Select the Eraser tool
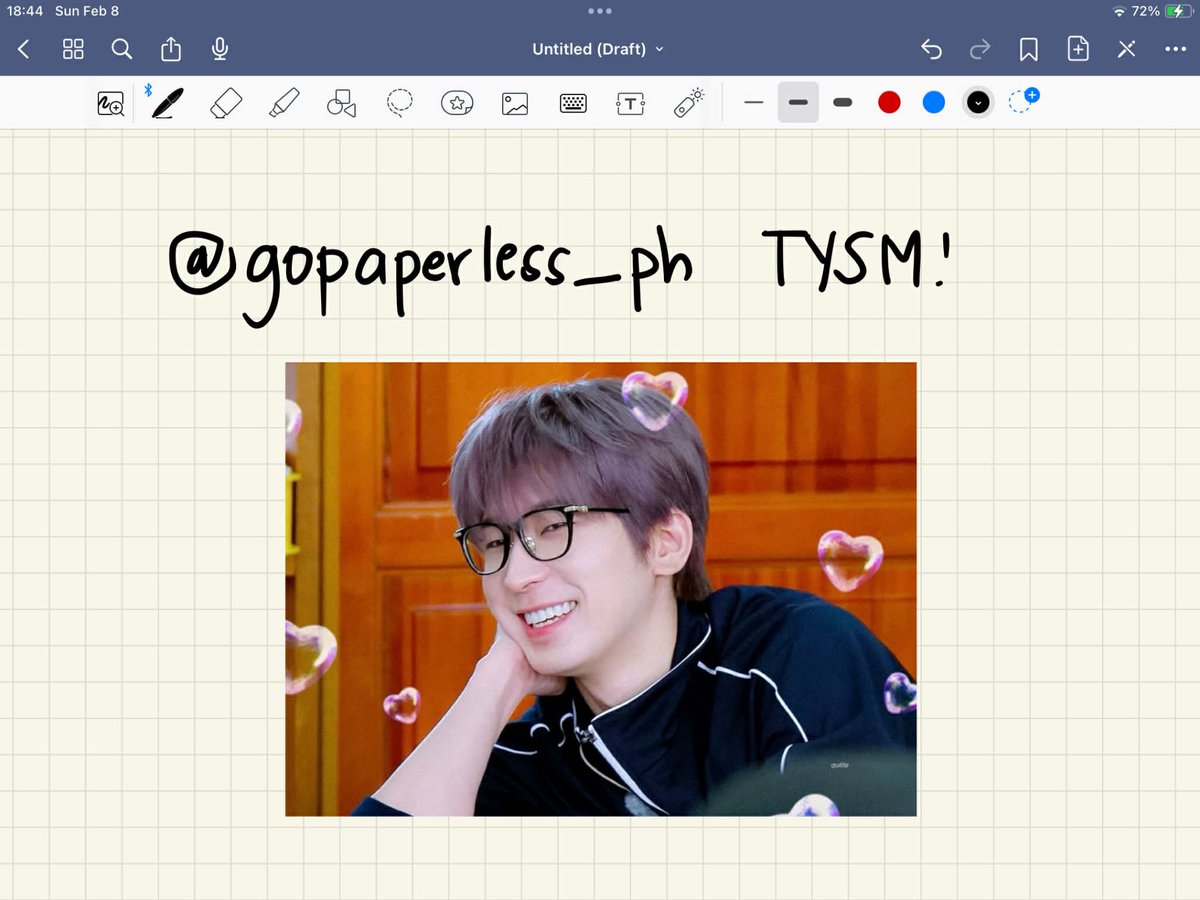The width and height of the screenshot is (1200, 900). 226,103
